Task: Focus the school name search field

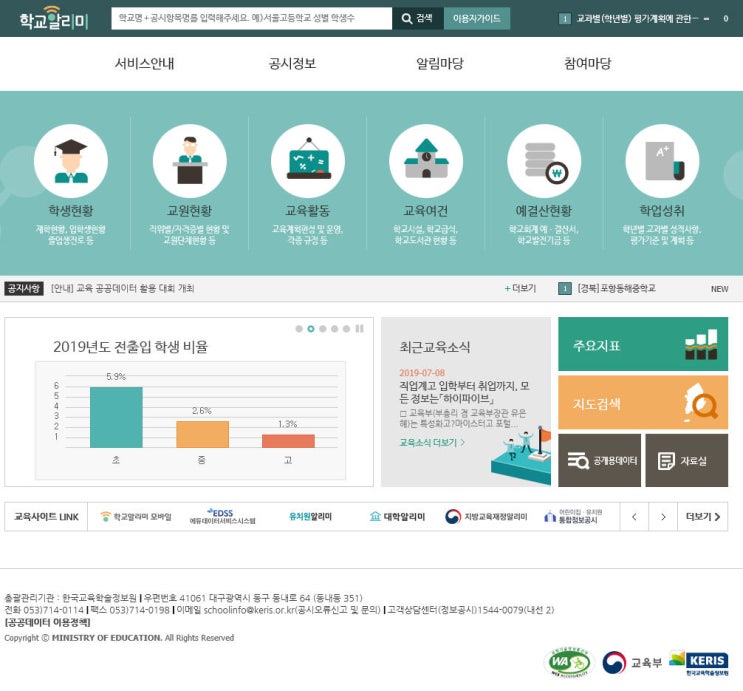Action: click(x=252, y=18)
